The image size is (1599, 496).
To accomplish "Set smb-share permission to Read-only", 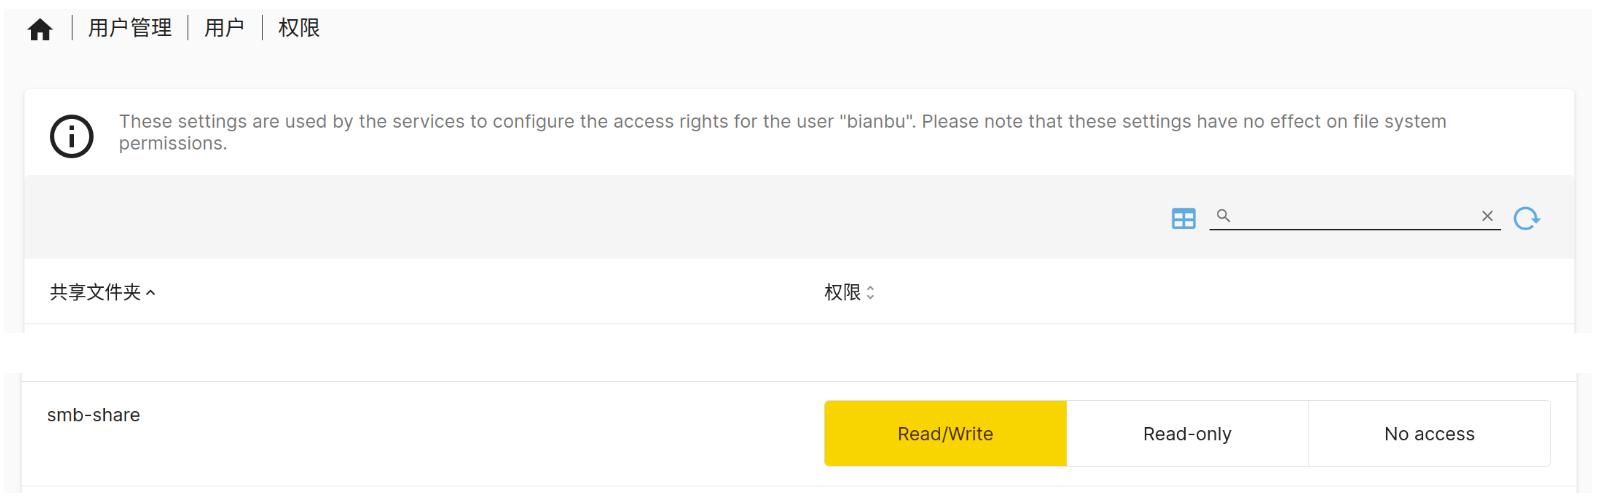I will tap(1187, 434).
